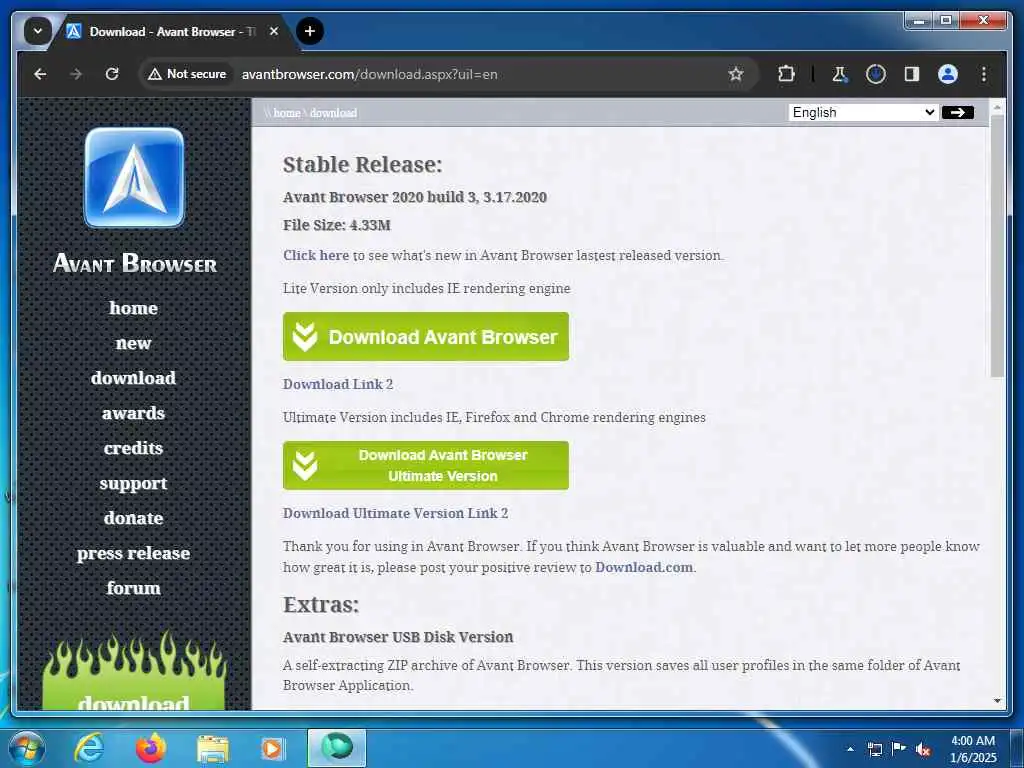Show hidden system tray icons
This screenshot has width=1024, height=768.
(x=850, y=749)
